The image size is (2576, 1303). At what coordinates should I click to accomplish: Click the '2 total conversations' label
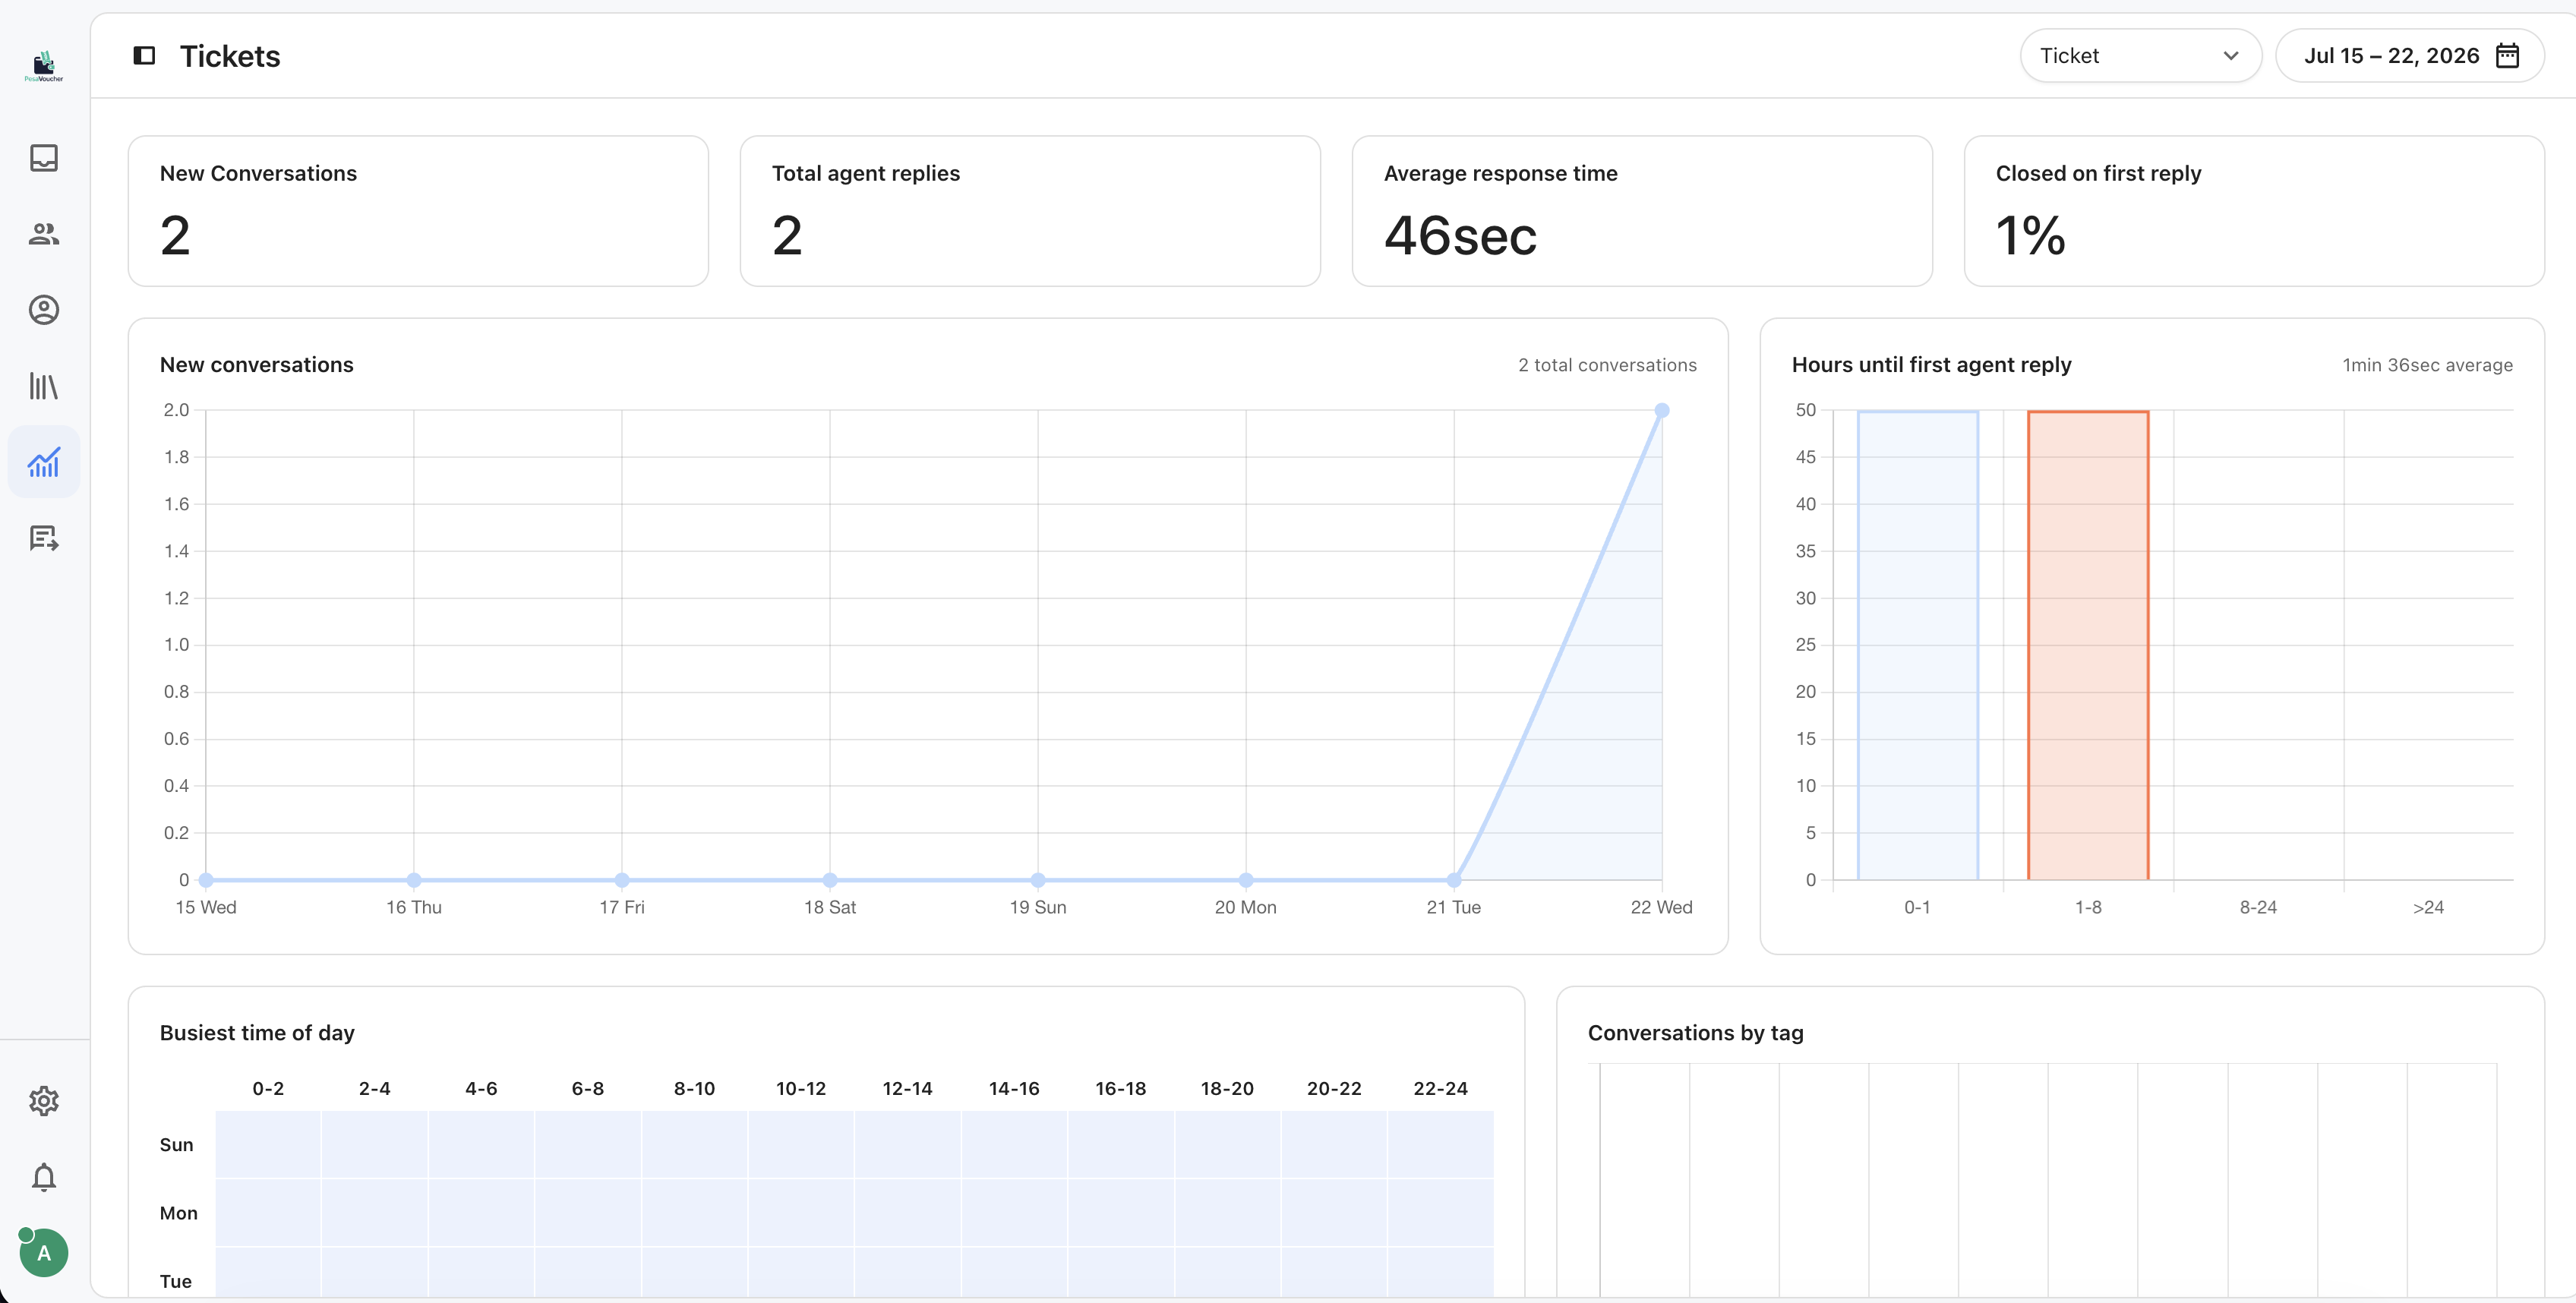click(x=1607, y=365)
